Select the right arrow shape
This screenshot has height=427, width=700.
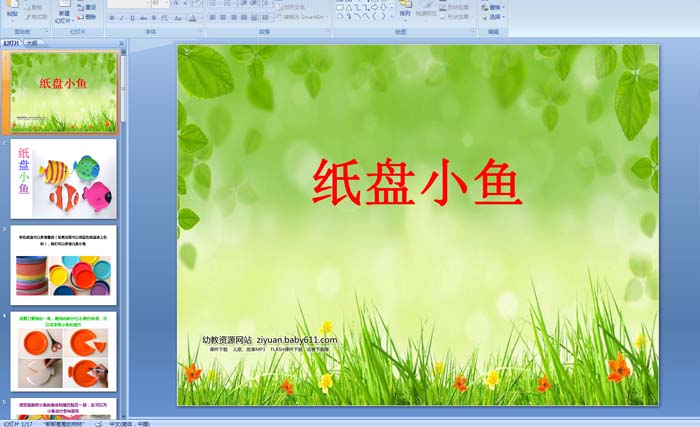375,8
